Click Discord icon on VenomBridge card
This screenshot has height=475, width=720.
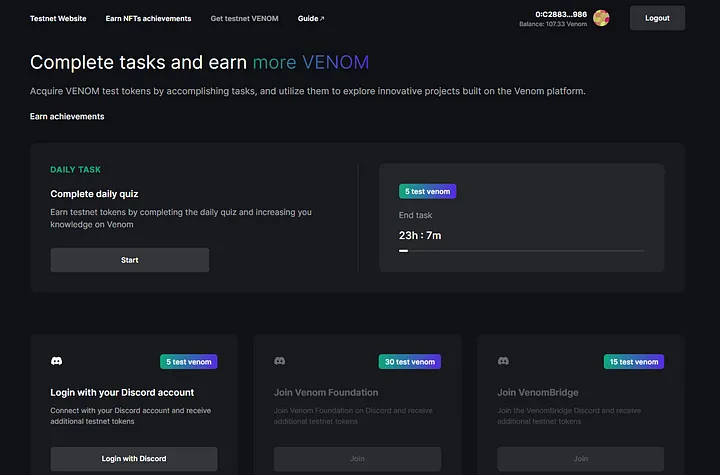coord(503,361)
